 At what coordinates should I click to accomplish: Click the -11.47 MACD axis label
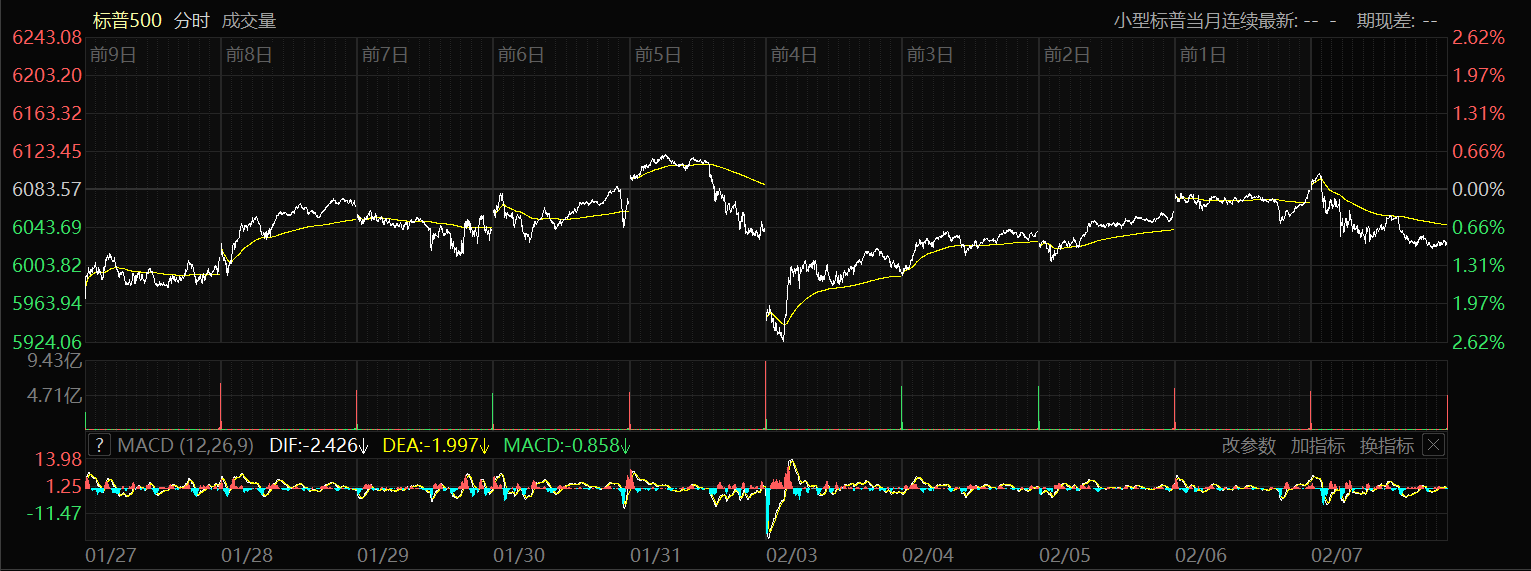tap(54, 512)
